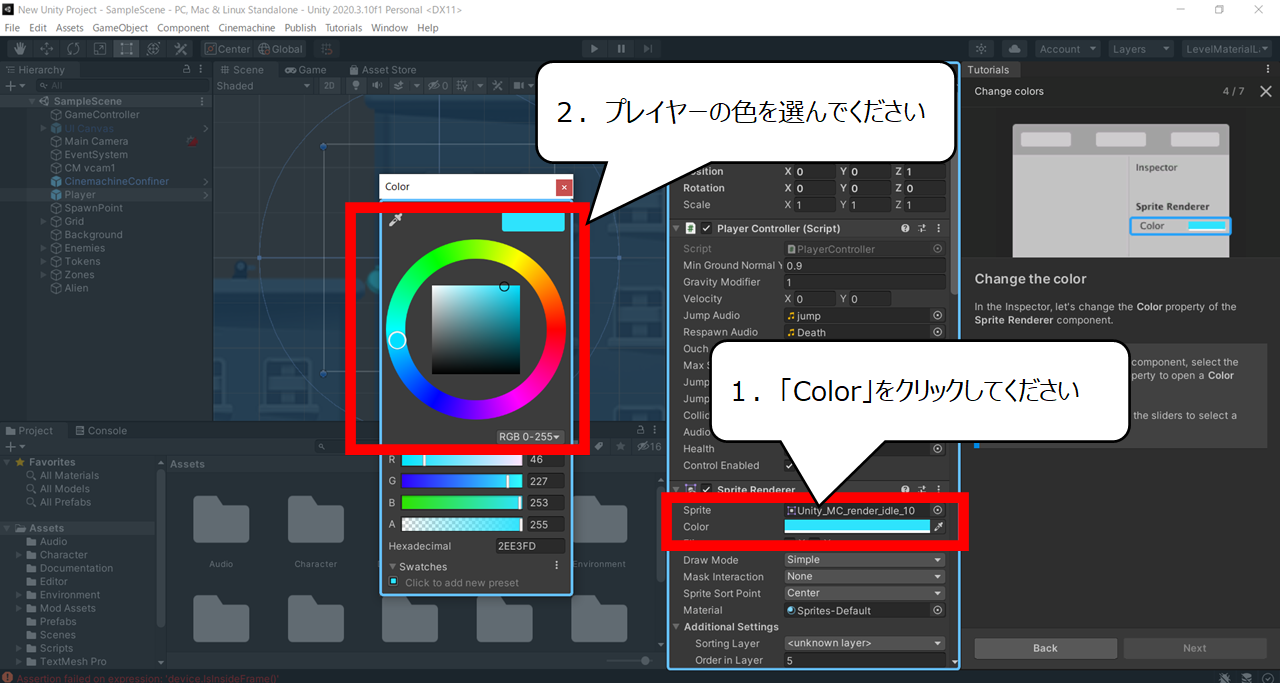Select the Rotate tool
1280x683 pixels.
tap(74, 48)
